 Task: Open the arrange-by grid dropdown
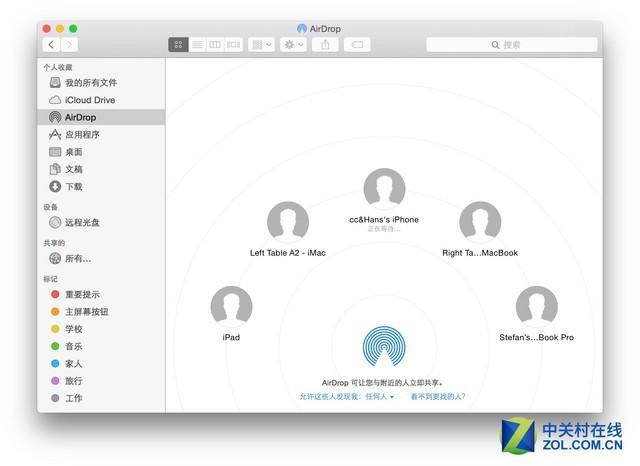(x=262, y=45)
